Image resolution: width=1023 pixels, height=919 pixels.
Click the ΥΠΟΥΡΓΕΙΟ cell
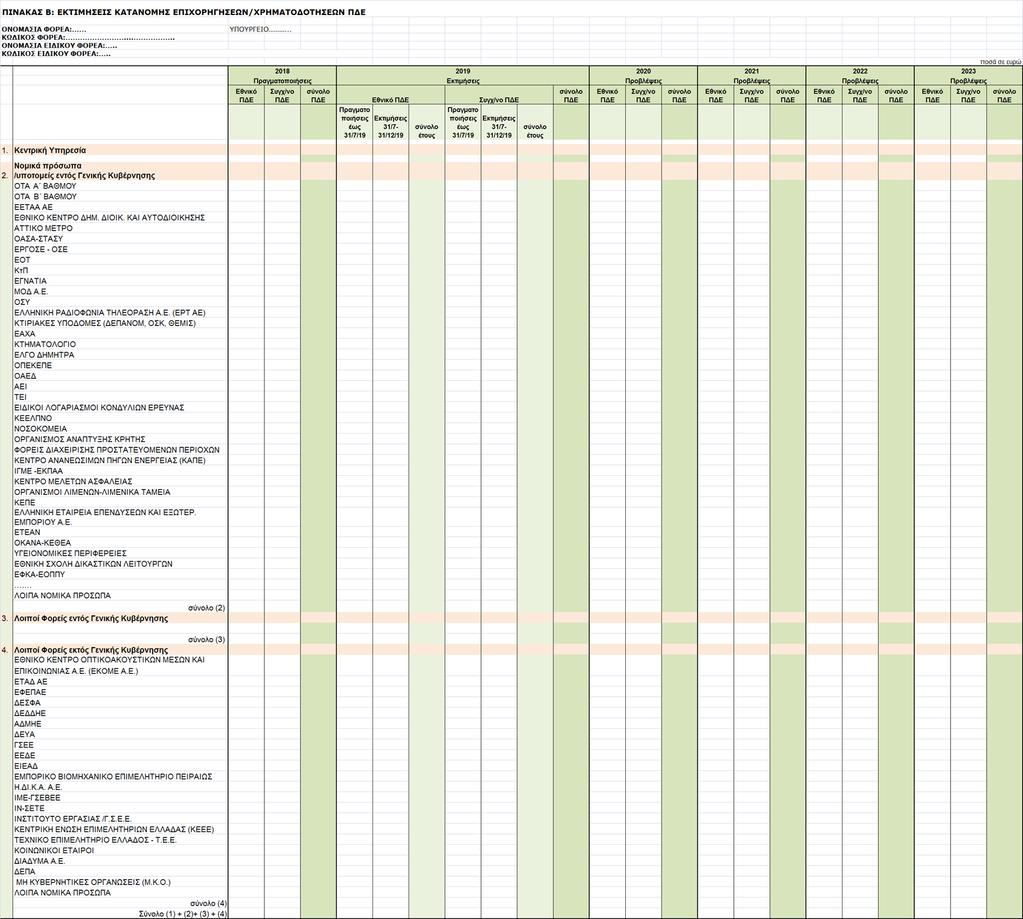tap(260, 29)
